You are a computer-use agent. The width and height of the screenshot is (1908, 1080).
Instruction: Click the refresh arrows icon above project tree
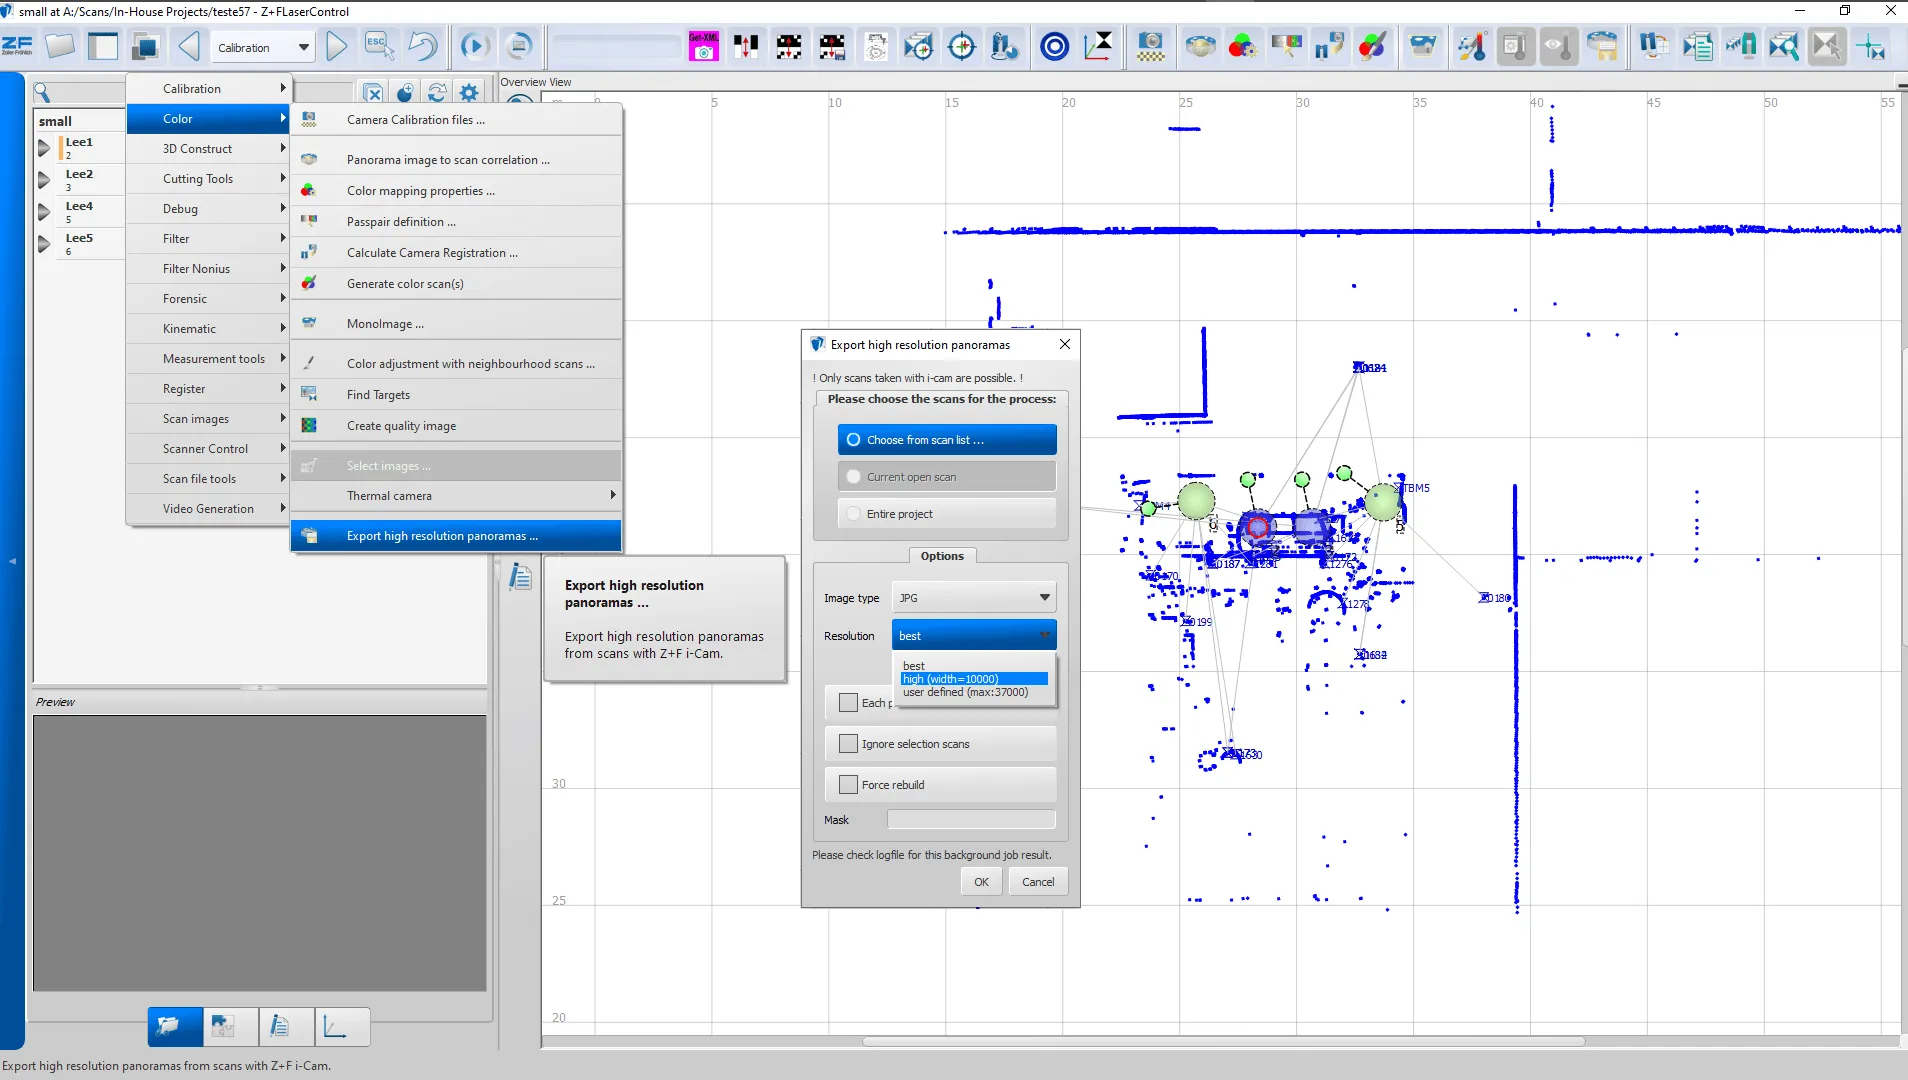pos(437,93)
